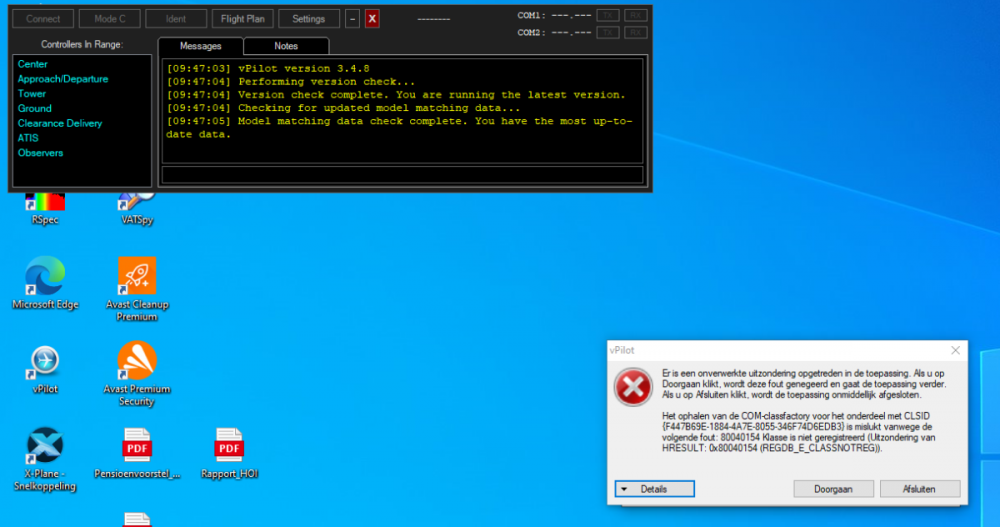The height and width of the screenshot is (527, 1000).
Task: Select Tower in the controllers list
Action: tap(31, 93)
